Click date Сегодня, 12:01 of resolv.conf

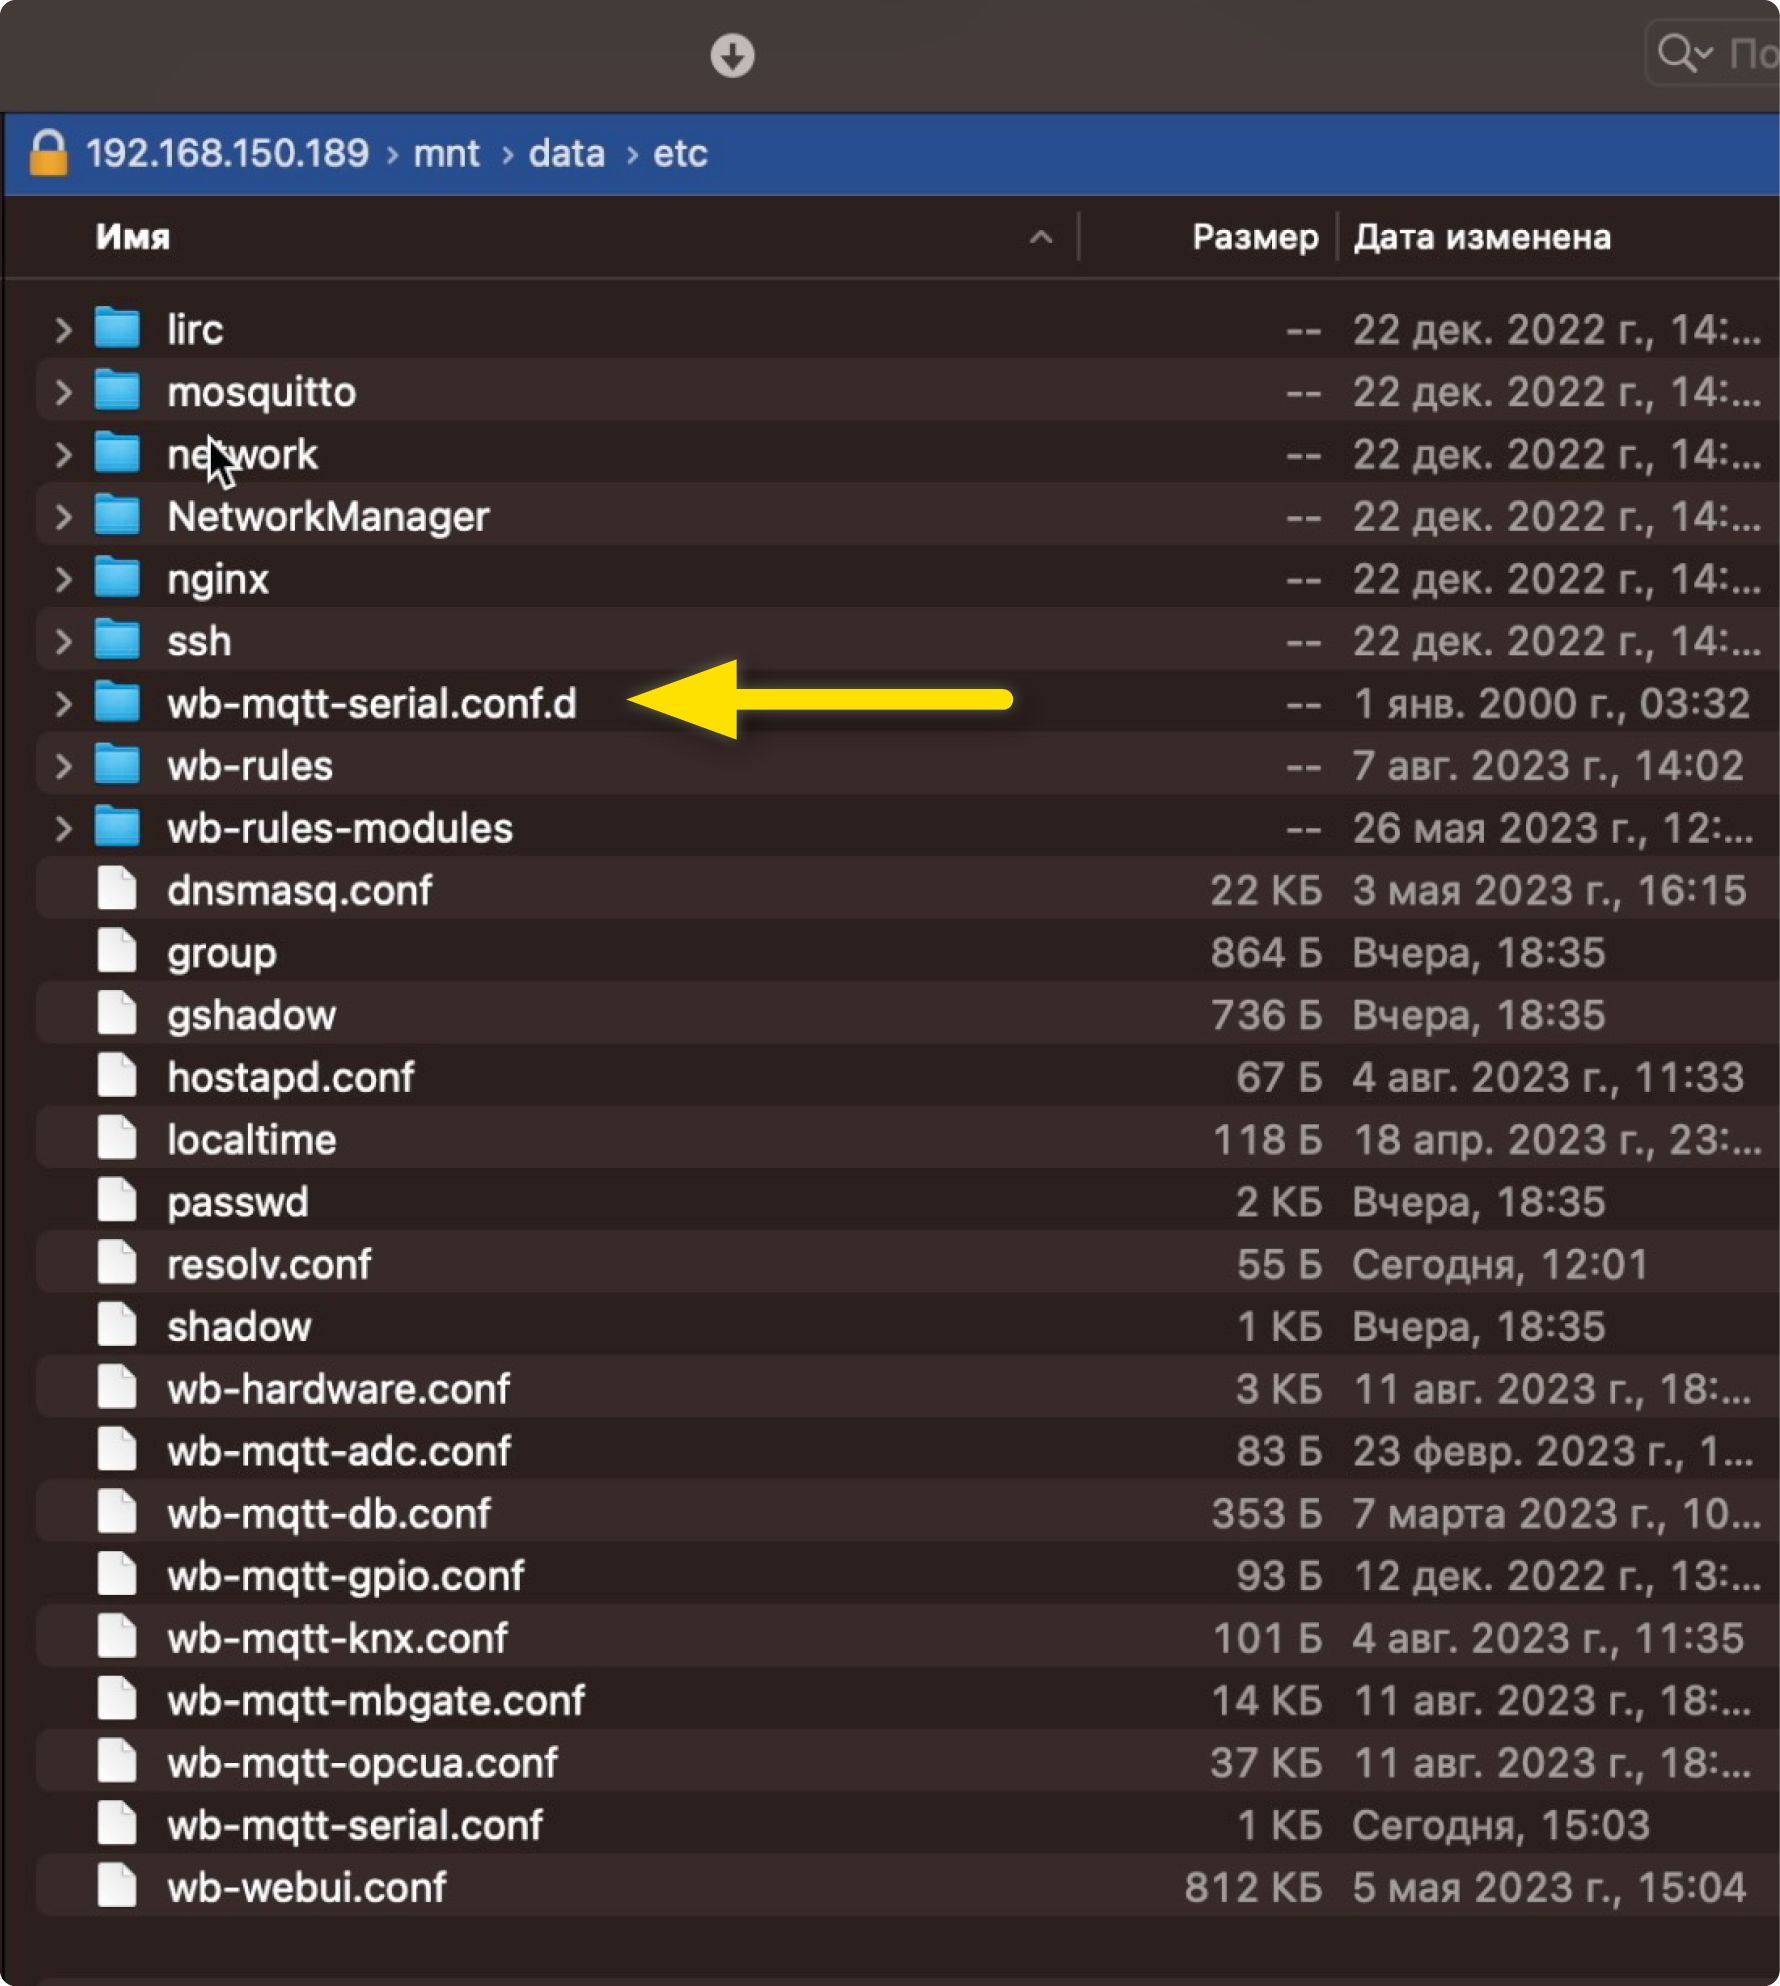point(1500,1264)
